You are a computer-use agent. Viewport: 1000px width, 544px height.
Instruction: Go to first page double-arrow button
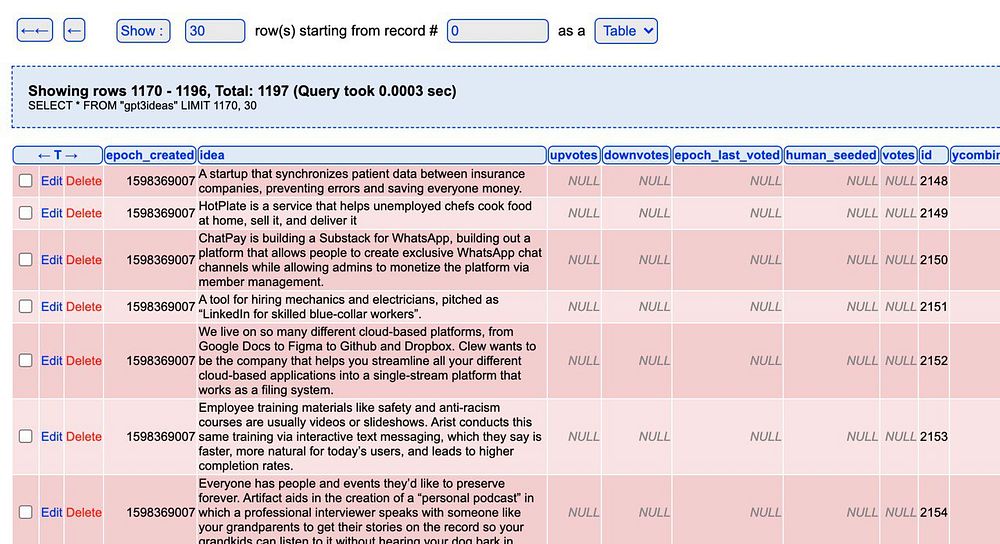(35, 31)
